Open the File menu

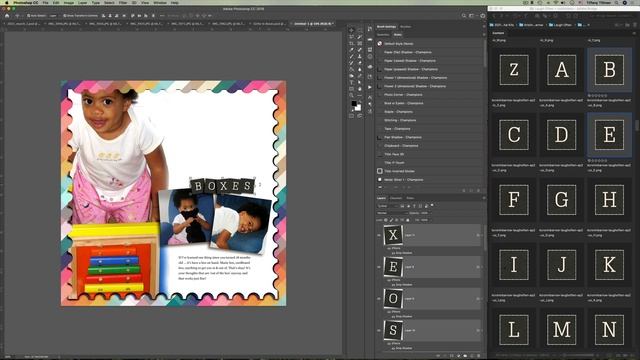tap(45, 2)
